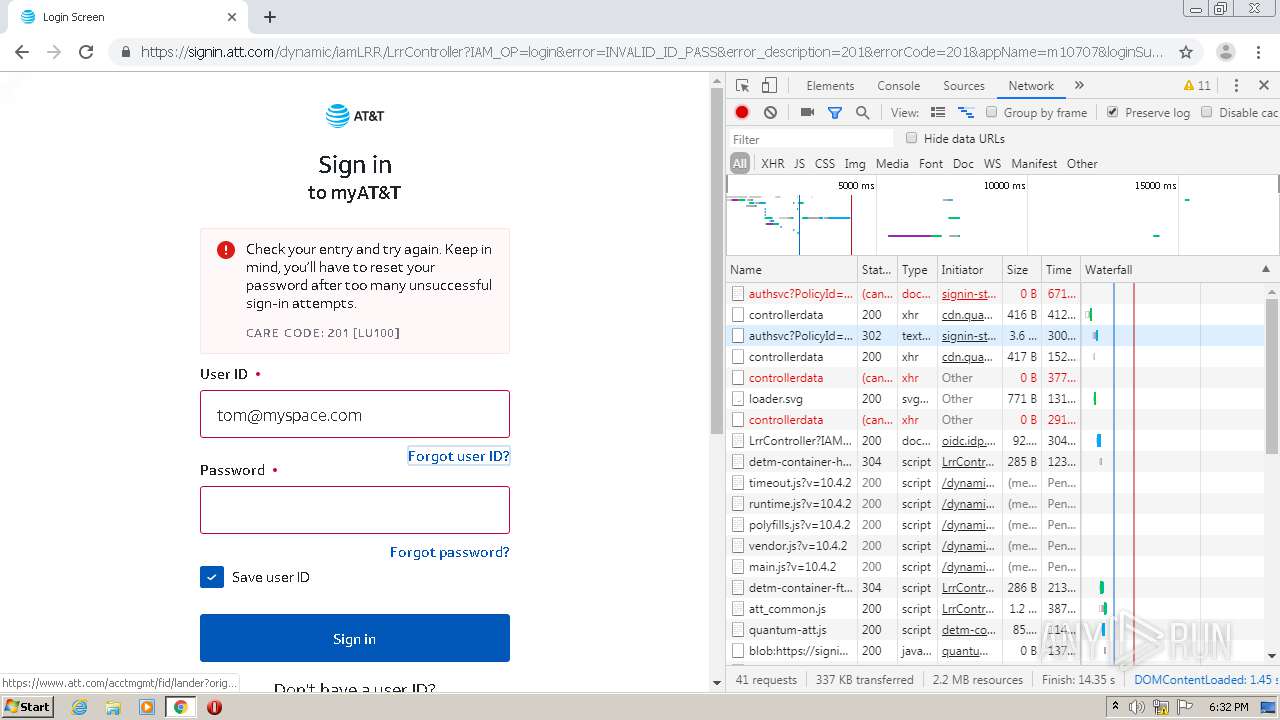Click the red security icon in taskbar
Screen dimensions: 1280x720
(214, 707)
